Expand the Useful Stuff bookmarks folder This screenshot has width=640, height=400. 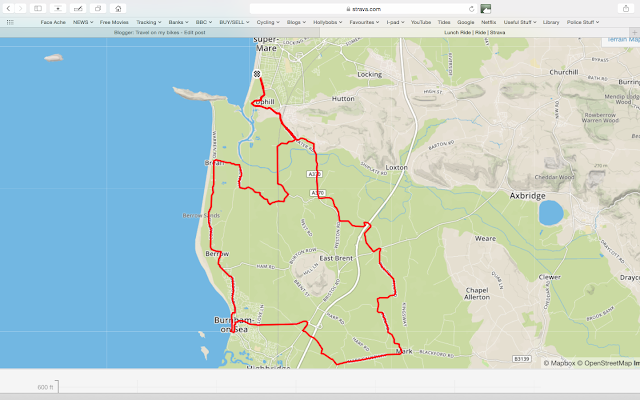(x=520, y=22)
